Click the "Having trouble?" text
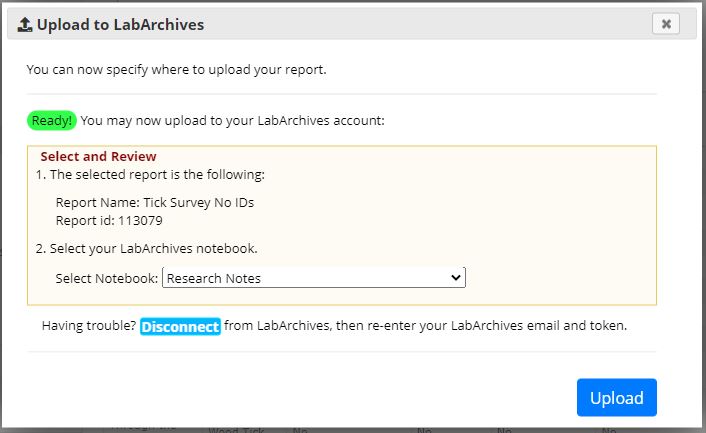This screenshot has height=433, width=706. pyautogui.click(x=89, y=326)
